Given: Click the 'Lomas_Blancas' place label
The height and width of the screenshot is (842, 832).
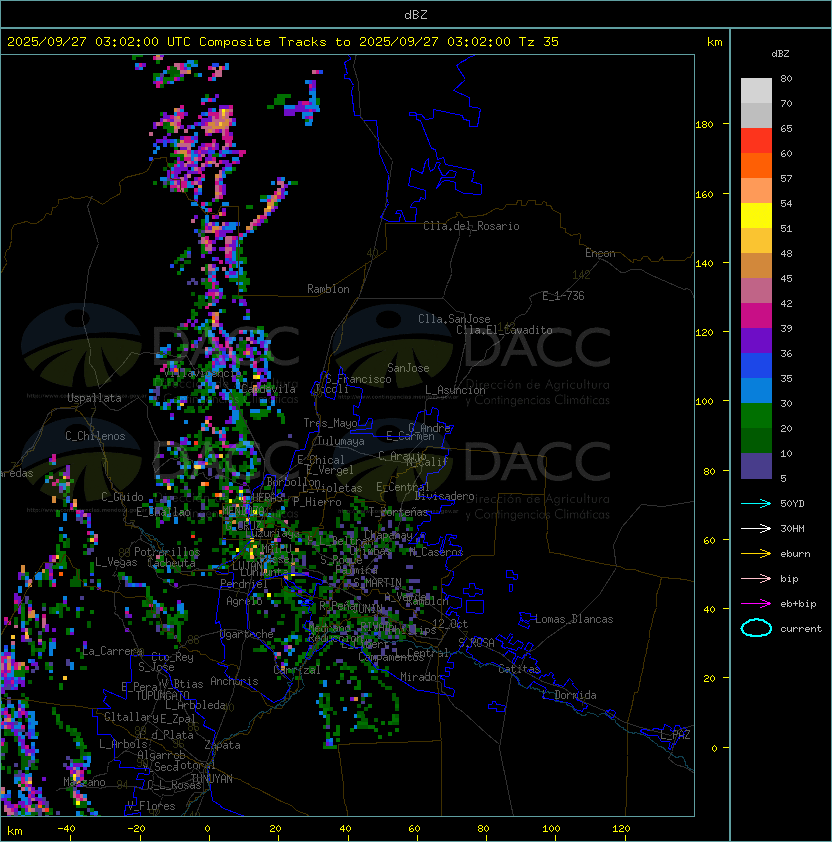Looking at the screenshot, I should [574, 619].
